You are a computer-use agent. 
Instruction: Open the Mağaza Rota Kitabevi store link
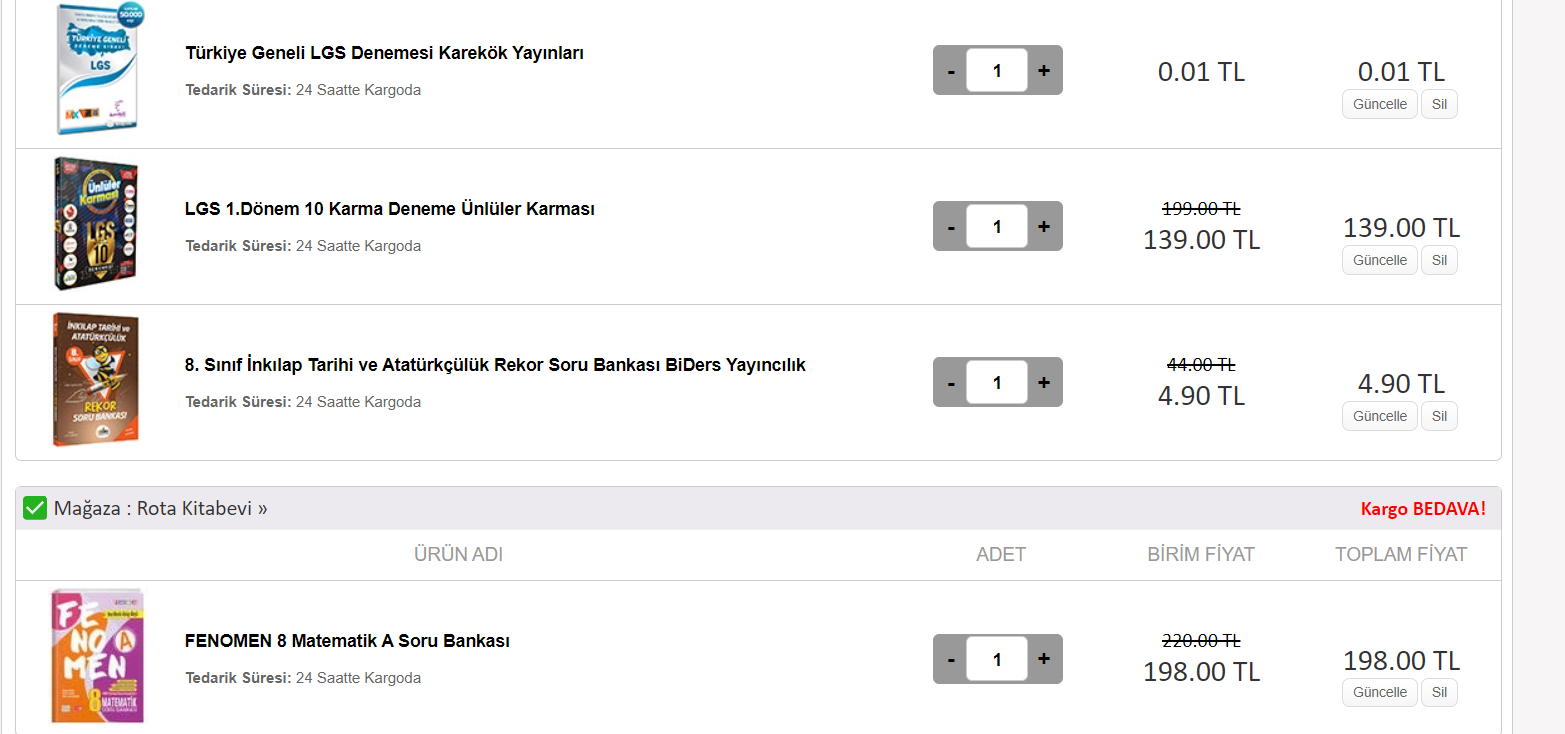160,508
